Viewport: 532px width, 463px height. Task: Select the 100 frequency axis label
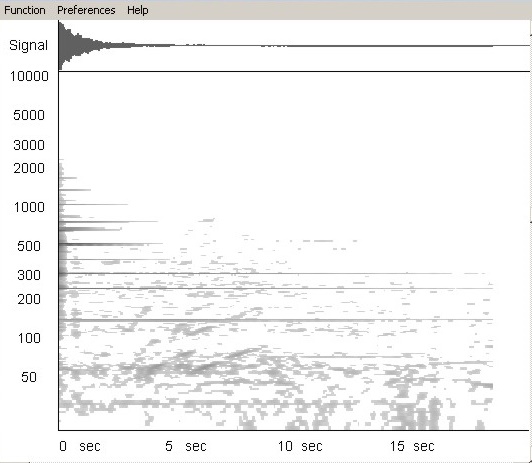(x=29, y=338)
